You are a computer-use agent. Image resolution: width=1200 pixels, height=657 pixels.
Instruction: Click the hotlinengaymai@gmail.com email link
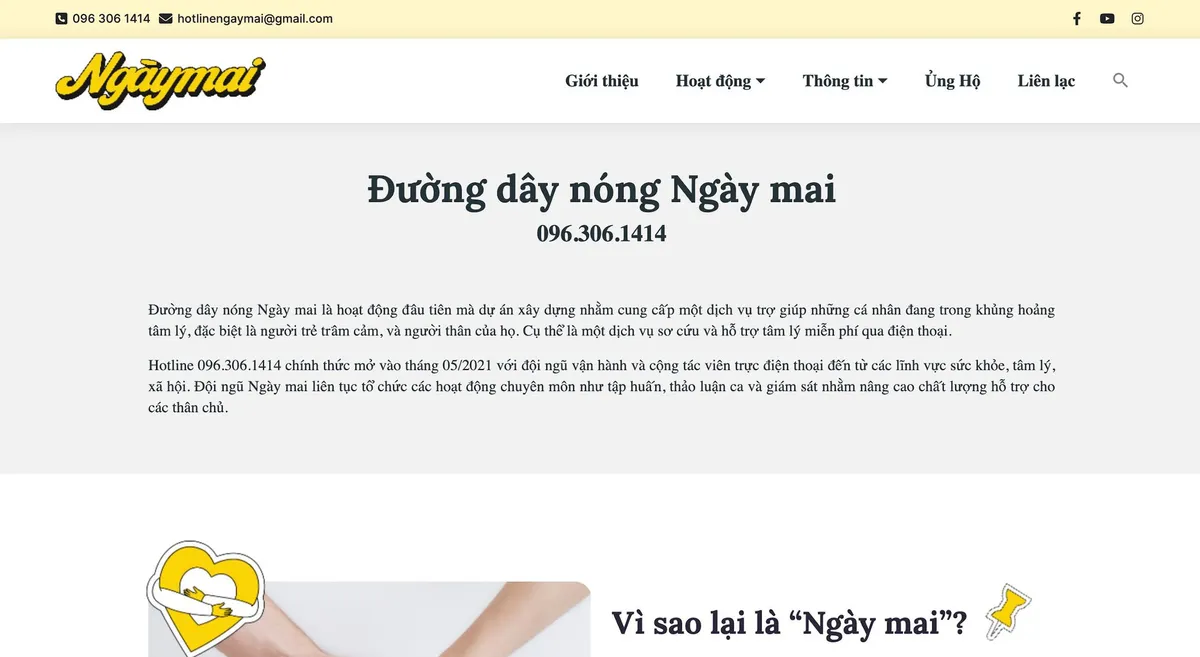tap(254, 18)
